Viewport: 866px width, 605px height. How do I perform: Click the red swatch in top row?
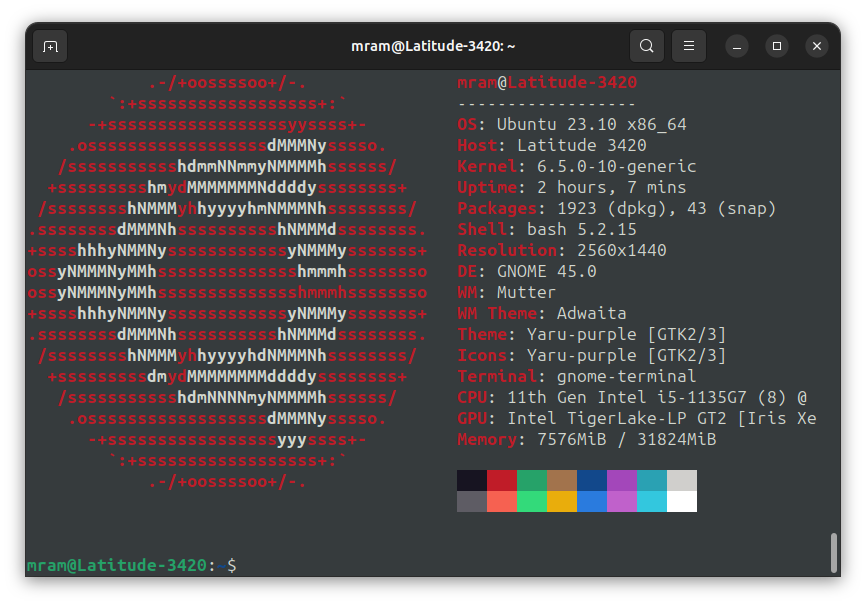pos(502,480)
